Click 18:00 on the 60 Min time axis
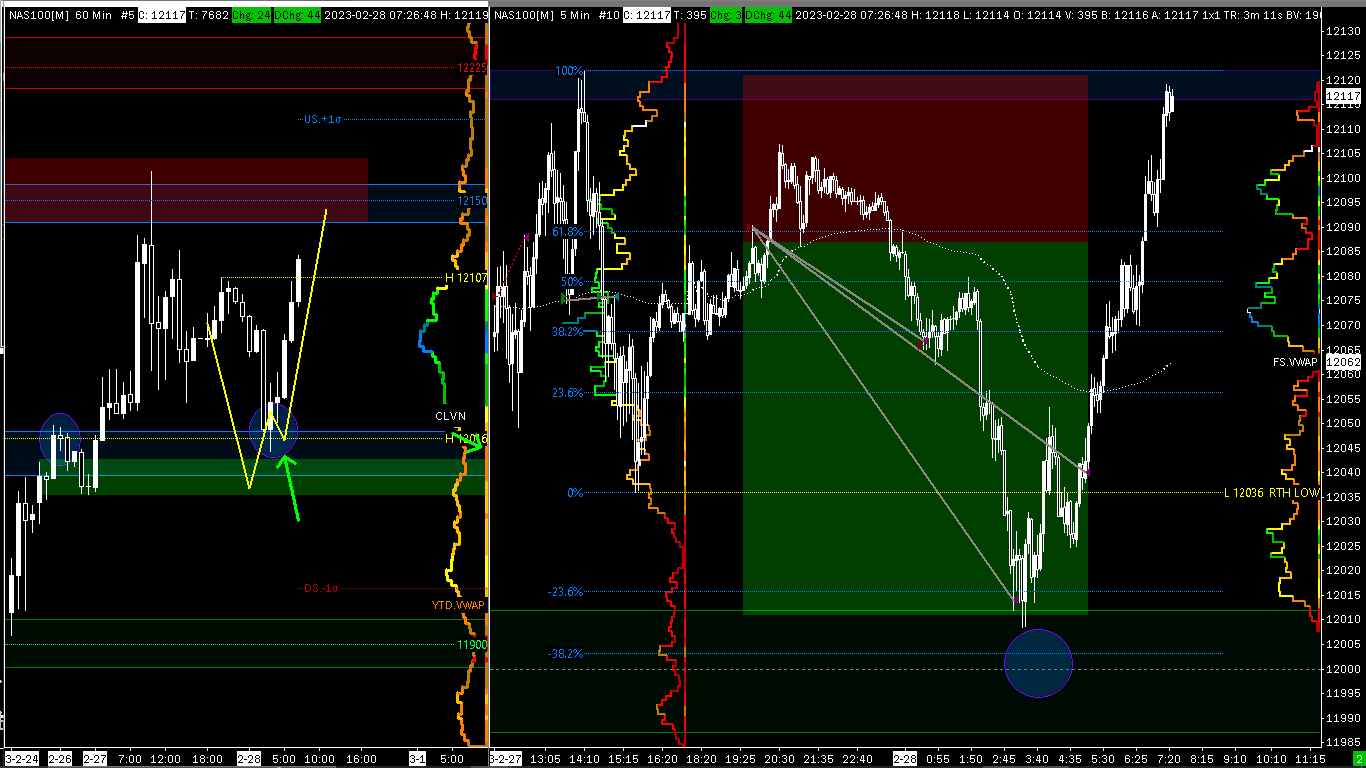The image size is (1366, 768). click(208, 759)
